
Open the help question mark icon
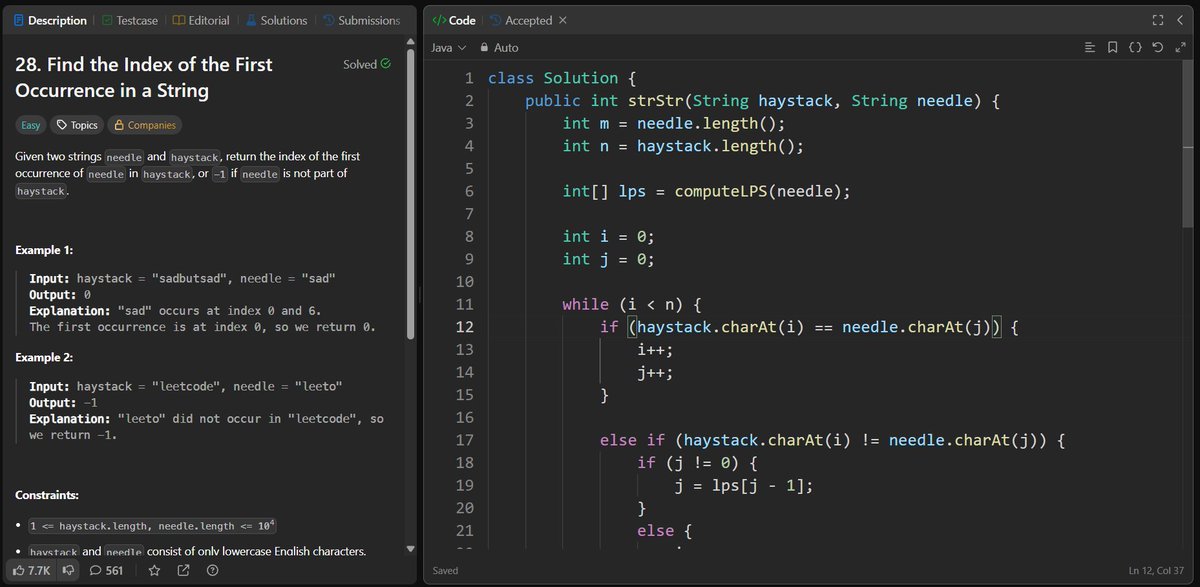tap(212, 570)
